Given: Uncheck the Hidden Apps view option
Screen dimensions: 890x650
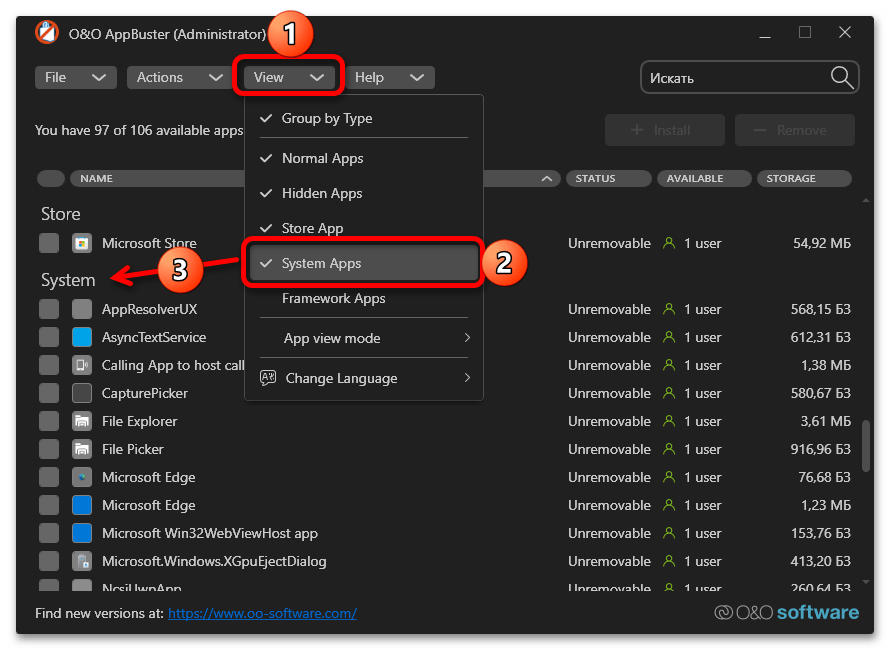Looking at the screenshot, I should (x=322, y=193).
